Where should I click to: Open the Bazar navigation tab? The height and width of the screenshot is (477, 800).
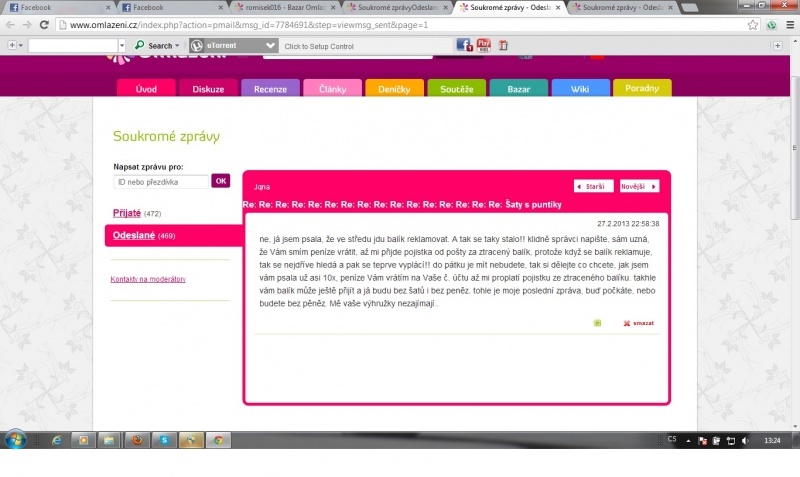(x=518, y=89)
